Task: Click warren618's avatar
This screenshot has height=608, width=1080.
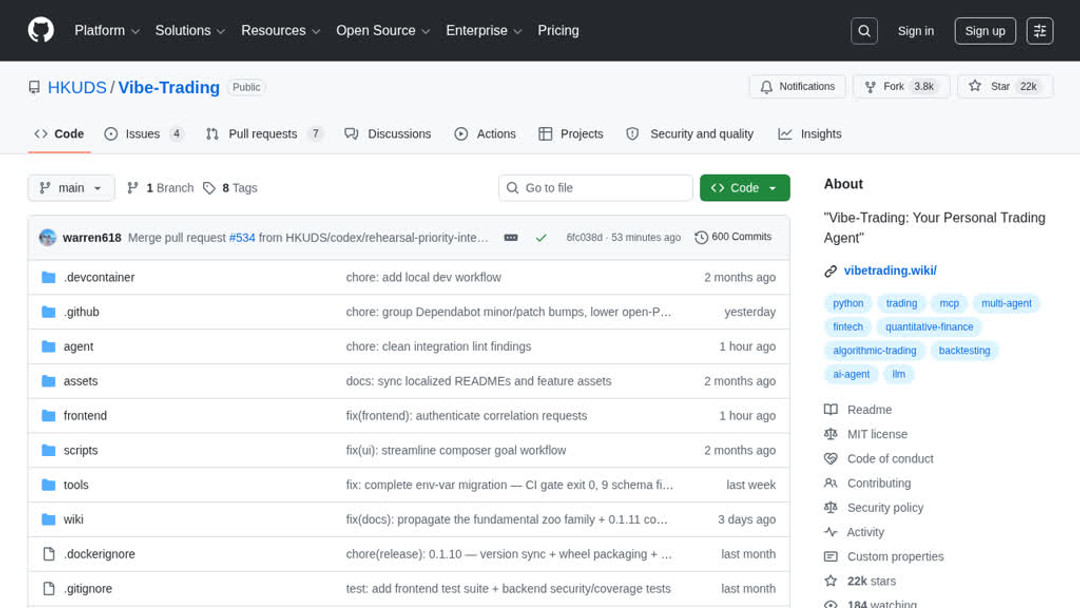Action: point(48,238)
